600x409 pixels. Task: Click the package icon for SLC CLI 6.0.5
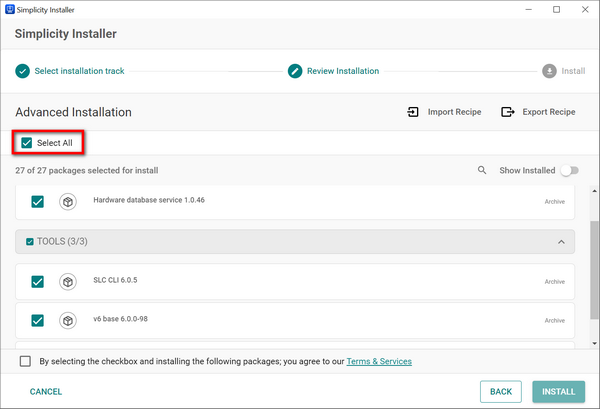pyautogui.click(x=68, y=282)
